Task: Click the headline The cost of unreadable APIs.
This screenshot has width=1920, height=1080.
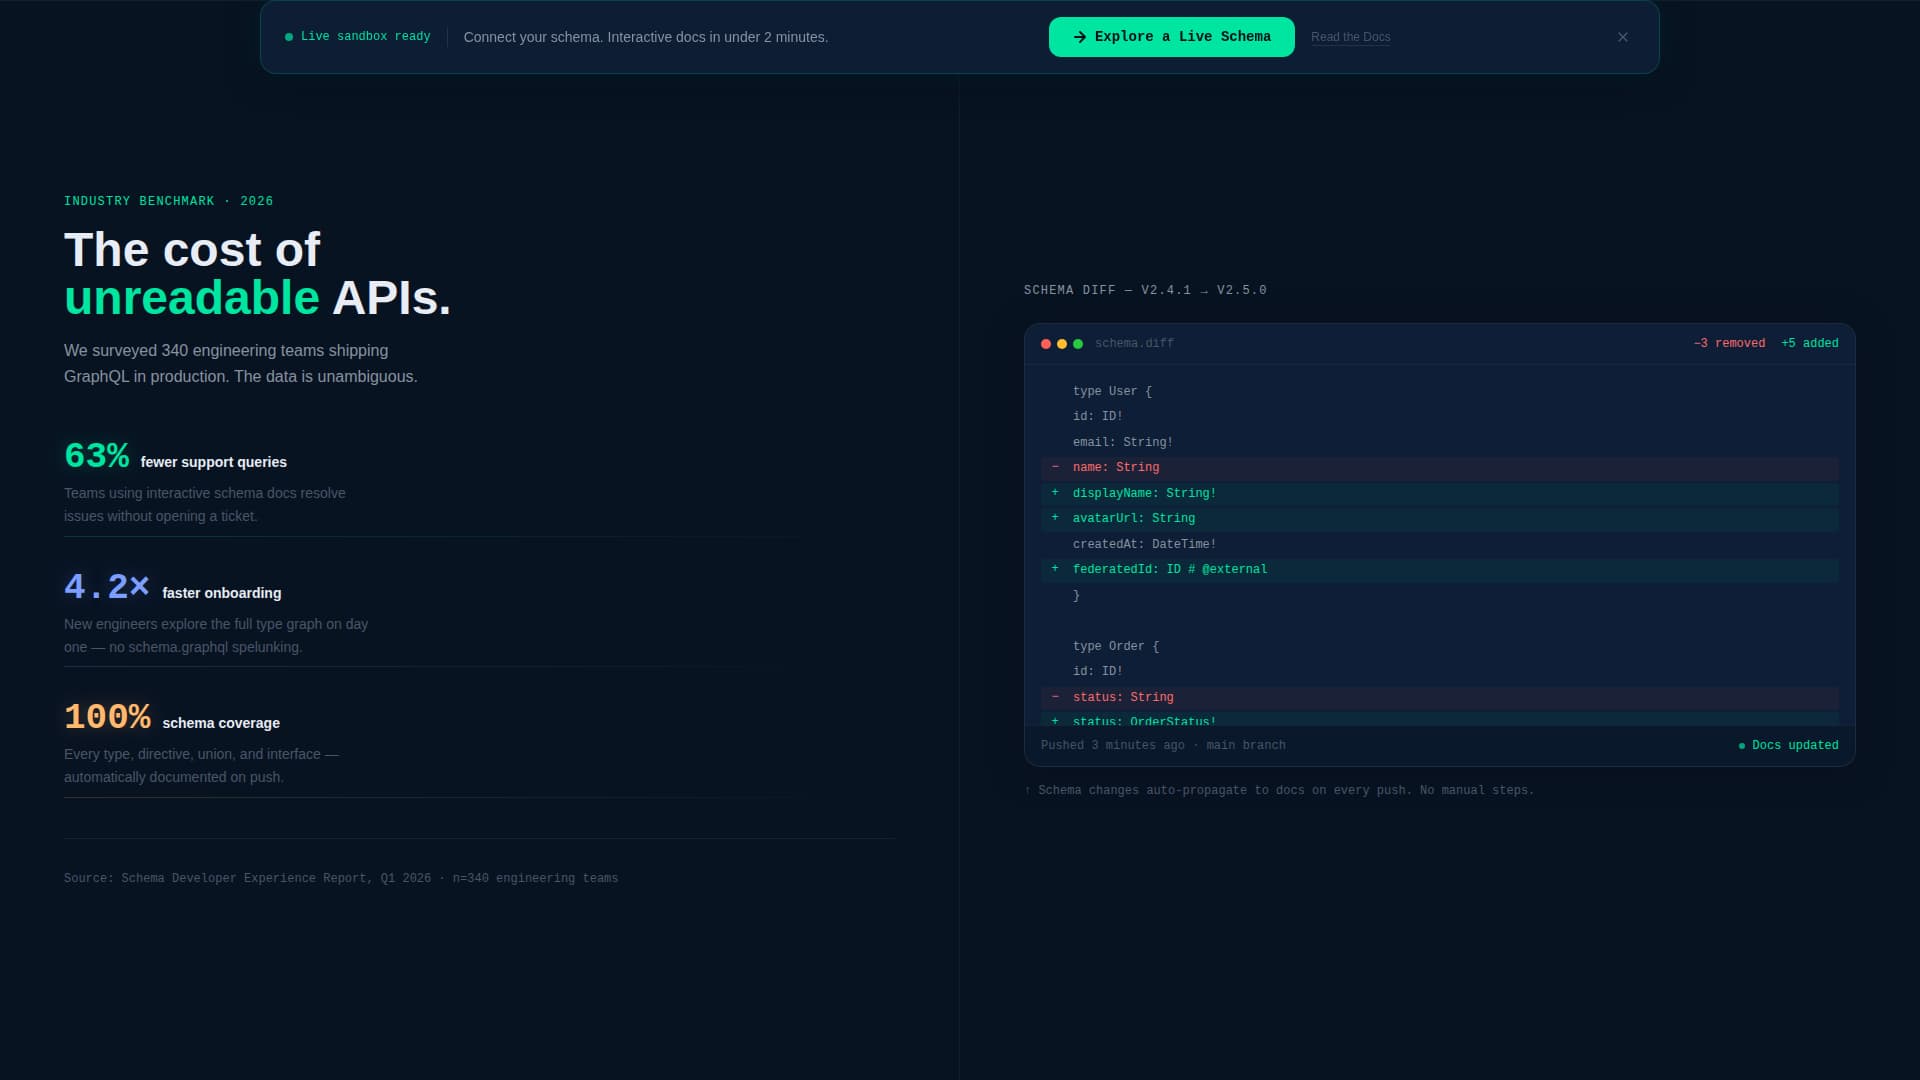Action: coord(258,274)
